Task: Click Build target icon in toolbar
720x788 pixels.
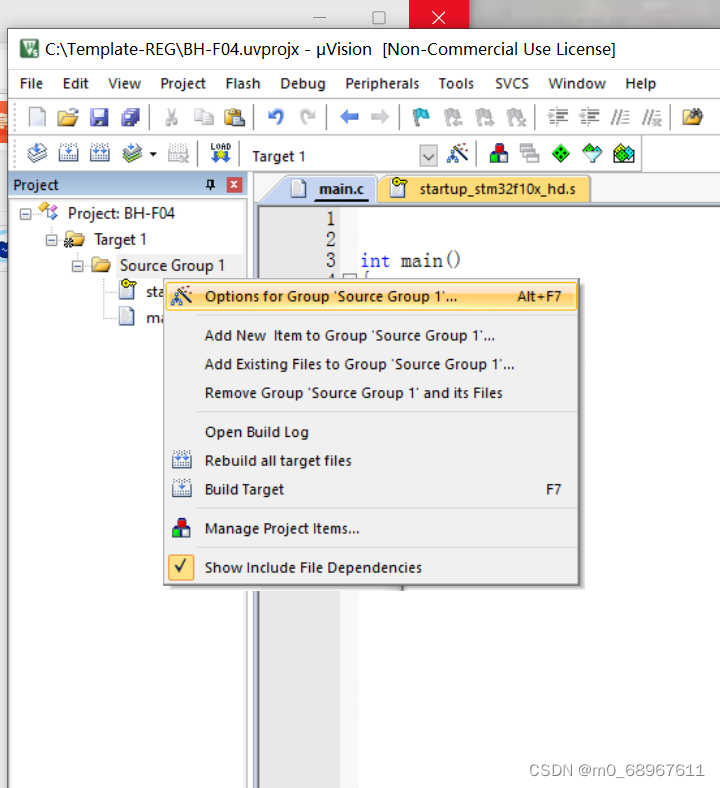Action: 68,153
